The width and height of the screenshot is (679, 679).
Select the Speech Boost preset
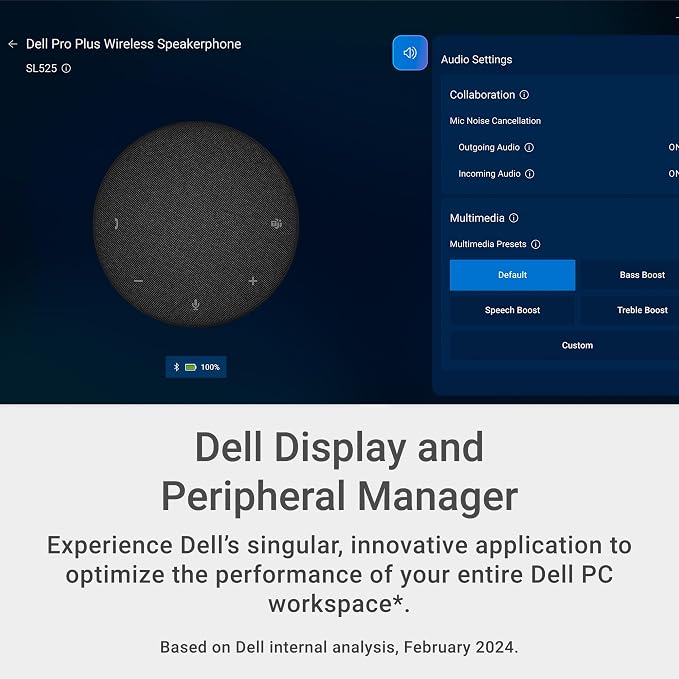coord(513,310)
